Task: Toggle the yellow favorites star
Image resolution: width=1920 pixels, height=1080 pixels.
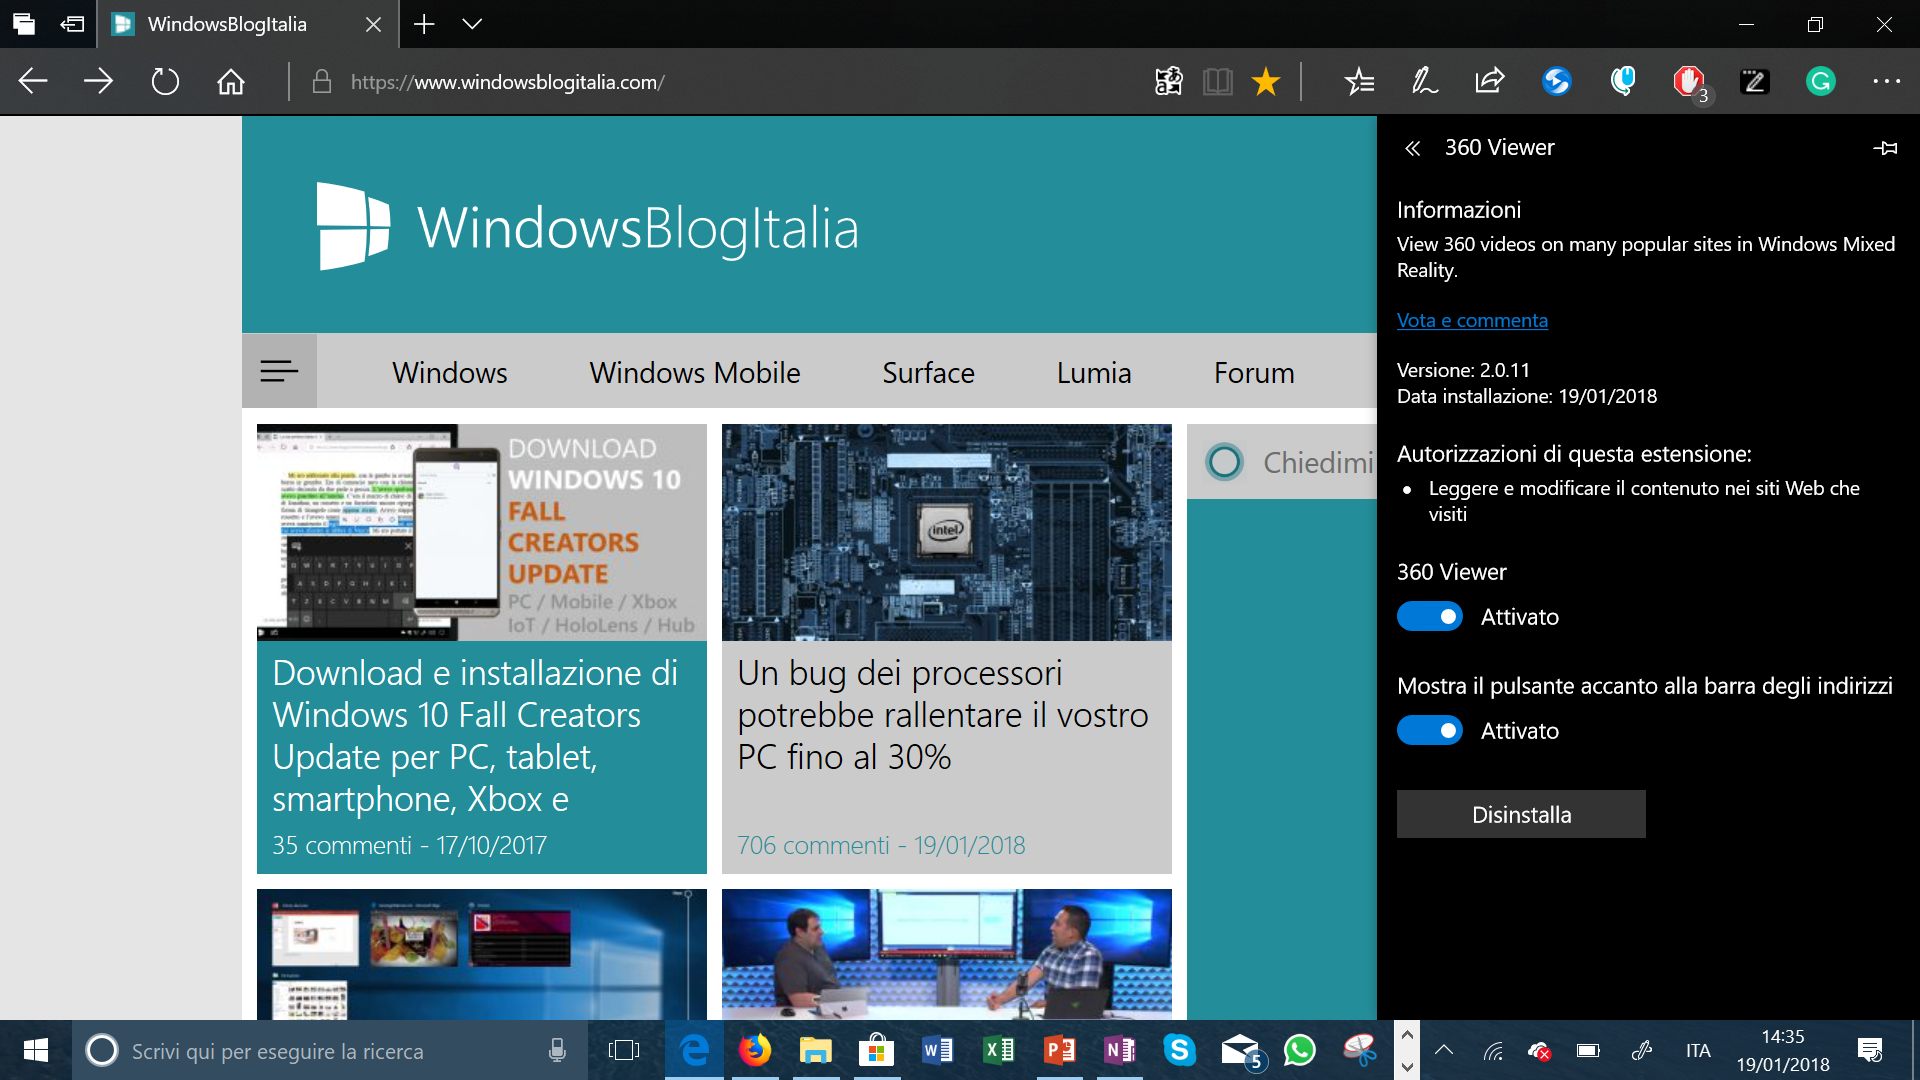Action: (x=1266, y=81)
